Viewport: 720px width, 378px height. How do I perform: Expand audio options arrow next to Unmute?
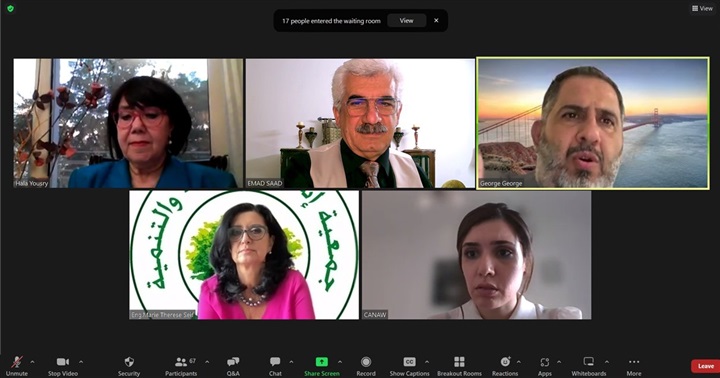click(32, 362)
